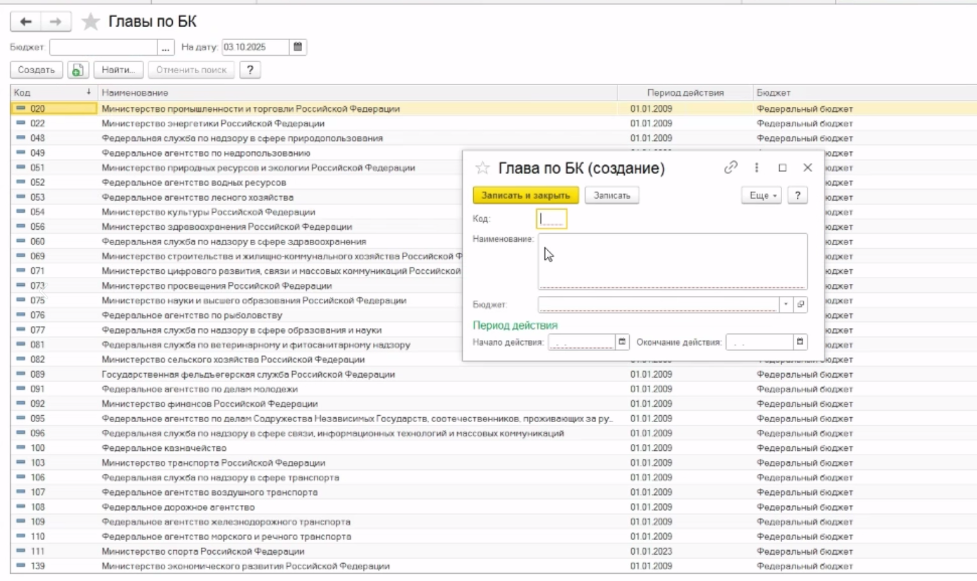The image size is (977, 581).
Task: Click date 01.01.2023 in row 111
Action: (651, 552)
